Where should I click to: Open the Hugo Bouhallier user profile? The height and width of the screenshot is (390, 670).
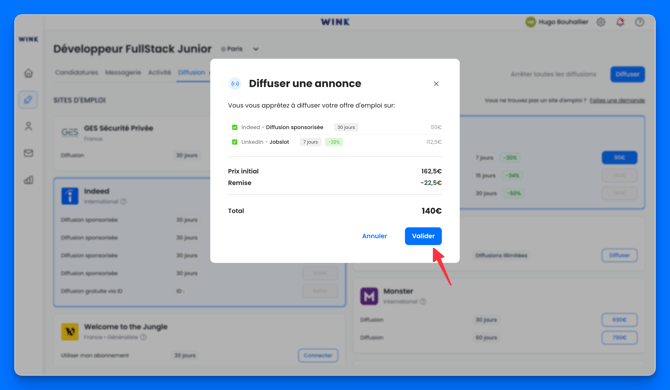557,22
